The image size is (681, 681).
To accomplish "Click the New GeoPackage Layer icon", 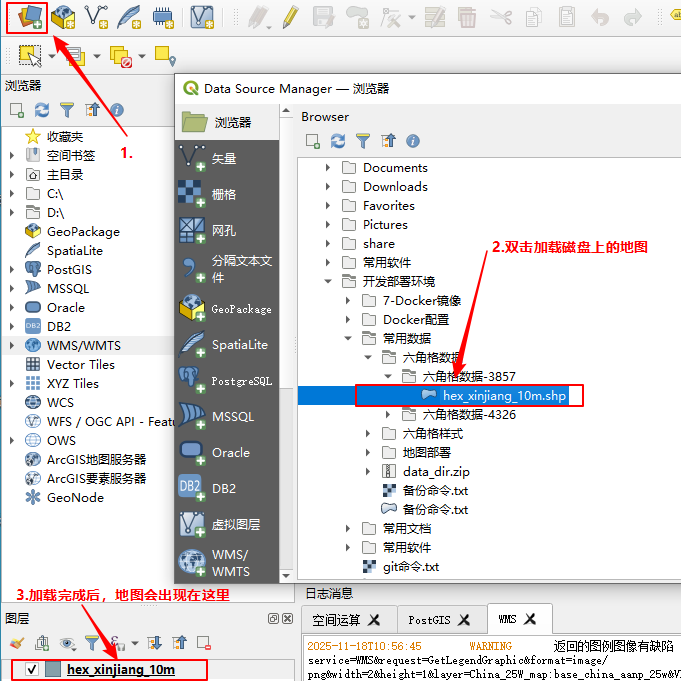I will (63, 17).
